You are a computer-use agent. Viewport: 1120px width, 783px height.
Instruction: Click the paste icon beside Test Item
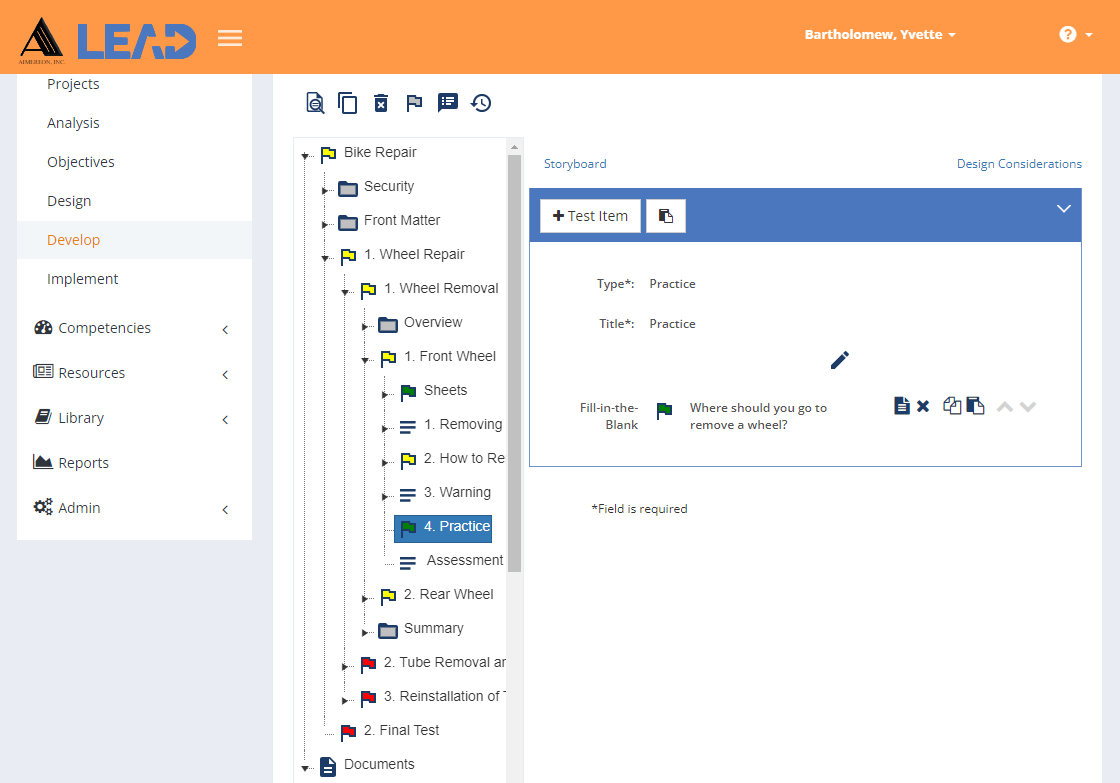[x=666, y=216]
